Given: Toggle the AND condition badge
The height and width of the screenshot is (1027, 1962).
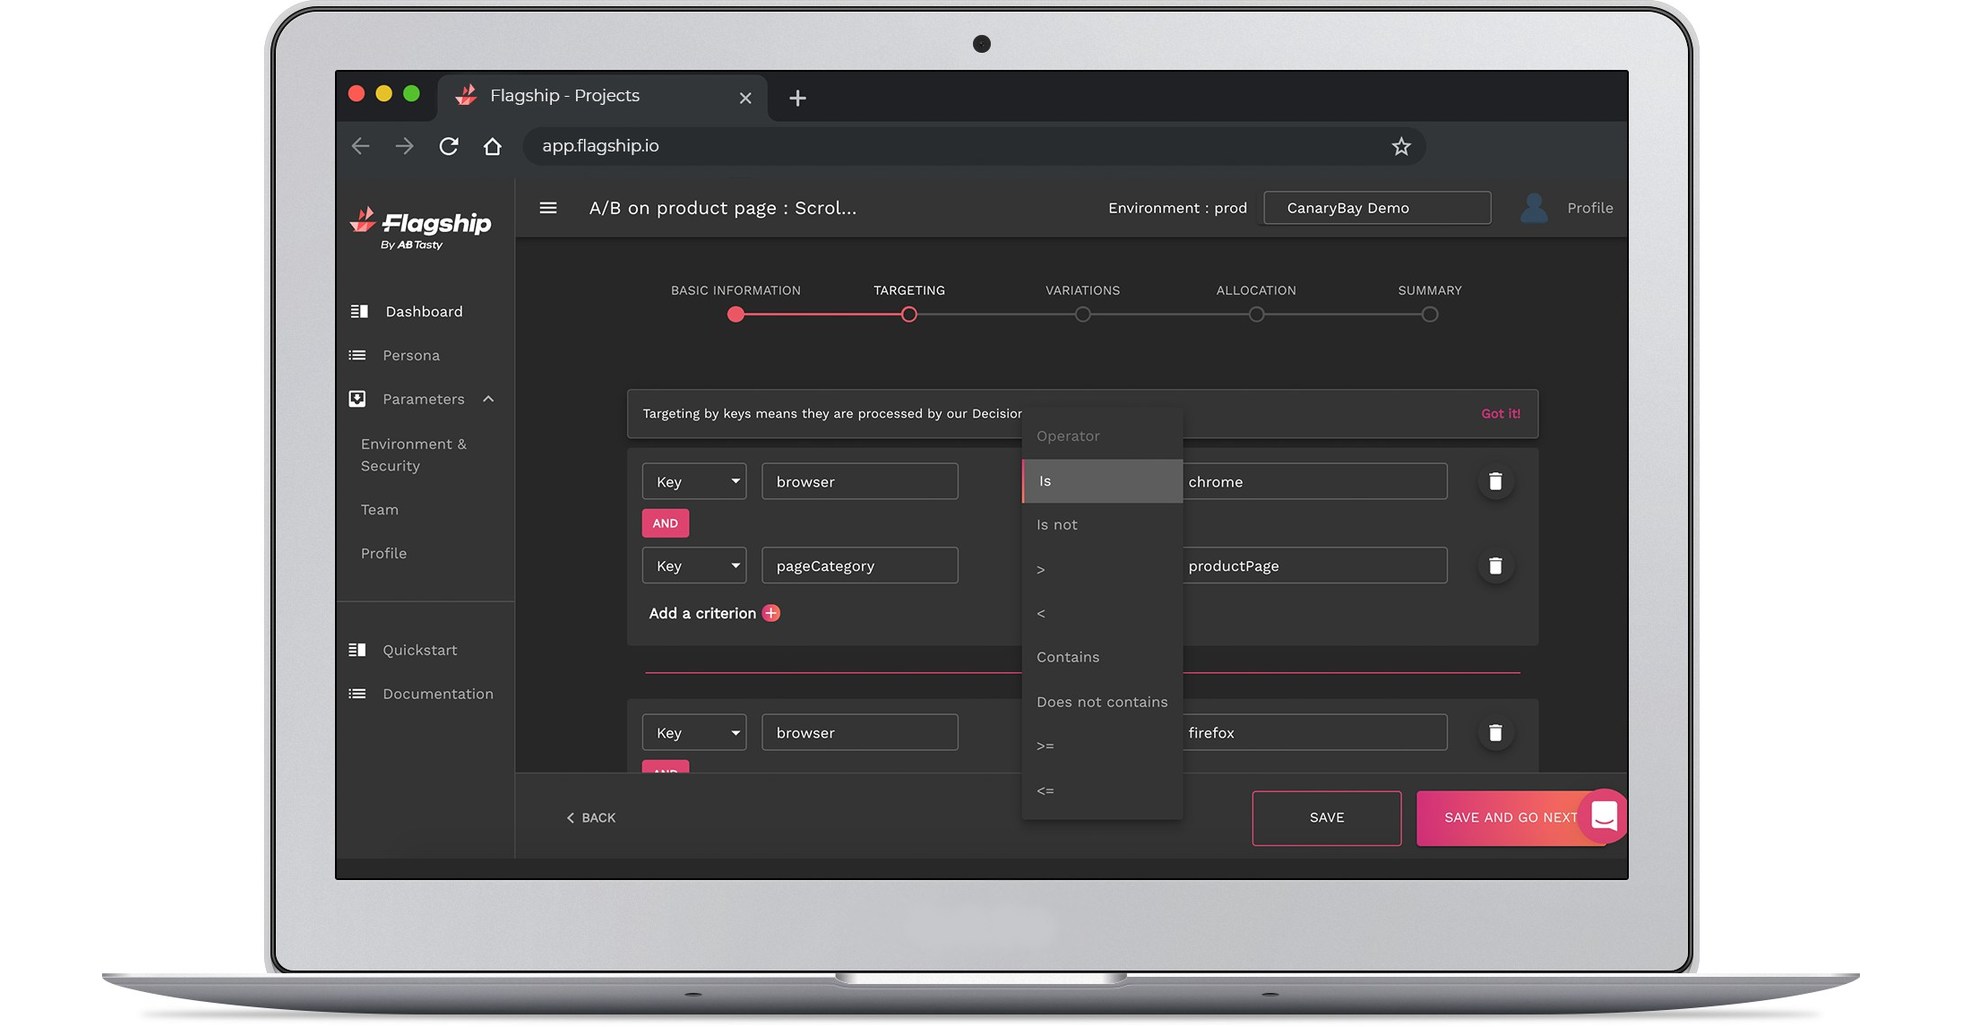Looking at the screenshot, I should [x=665, y=522].
